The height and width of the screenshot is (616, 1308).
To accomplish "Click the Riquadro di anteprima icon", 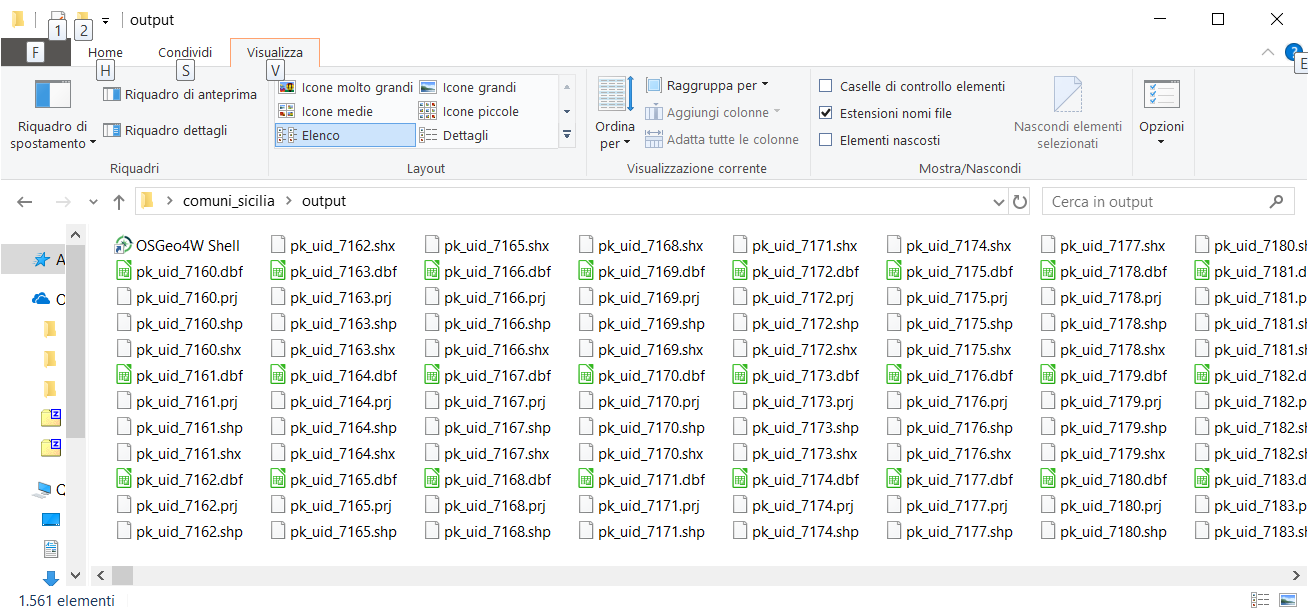I will [x=111, y=95].
